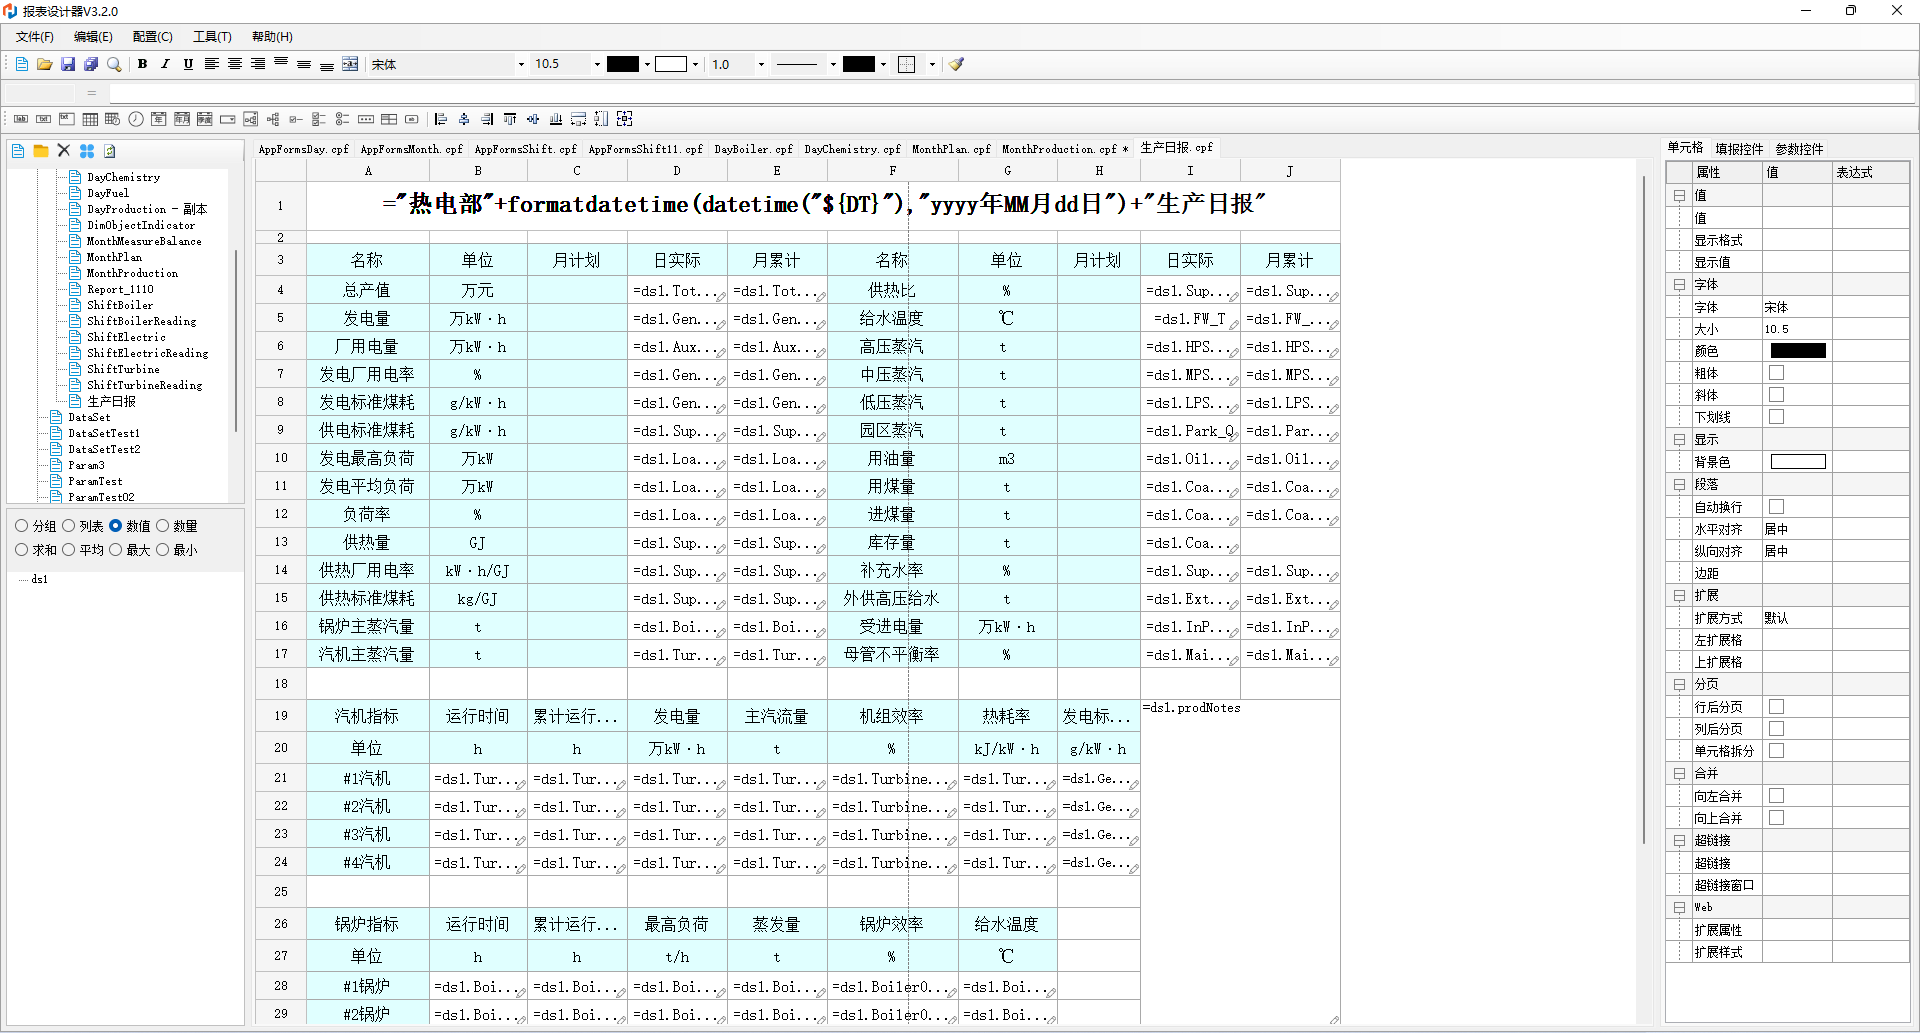
Task: Click the align top edges icon
Action: pos(510,119)
